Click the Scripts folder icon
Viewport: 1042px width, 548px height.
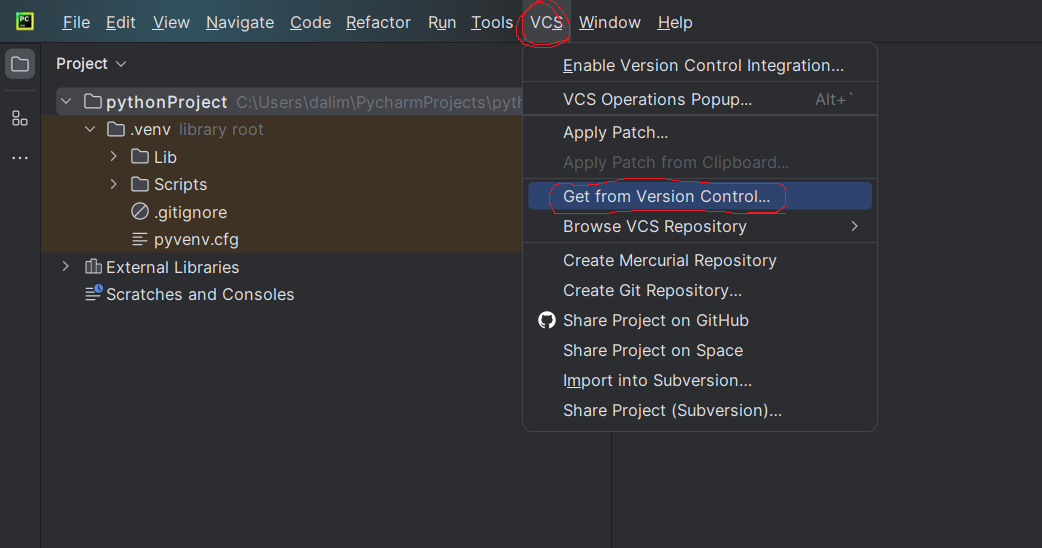[140, 184]
